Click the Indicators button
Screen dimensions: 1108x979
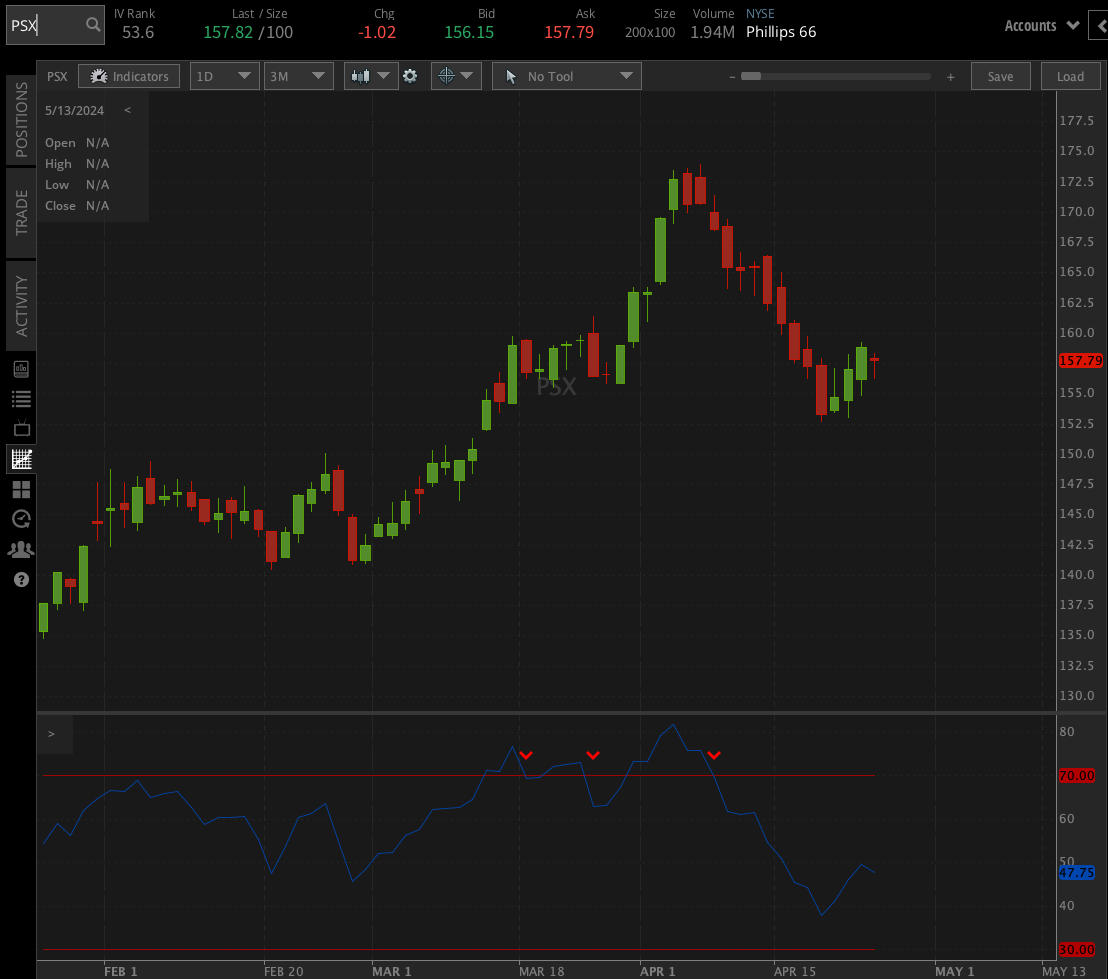tap(129, 76)
